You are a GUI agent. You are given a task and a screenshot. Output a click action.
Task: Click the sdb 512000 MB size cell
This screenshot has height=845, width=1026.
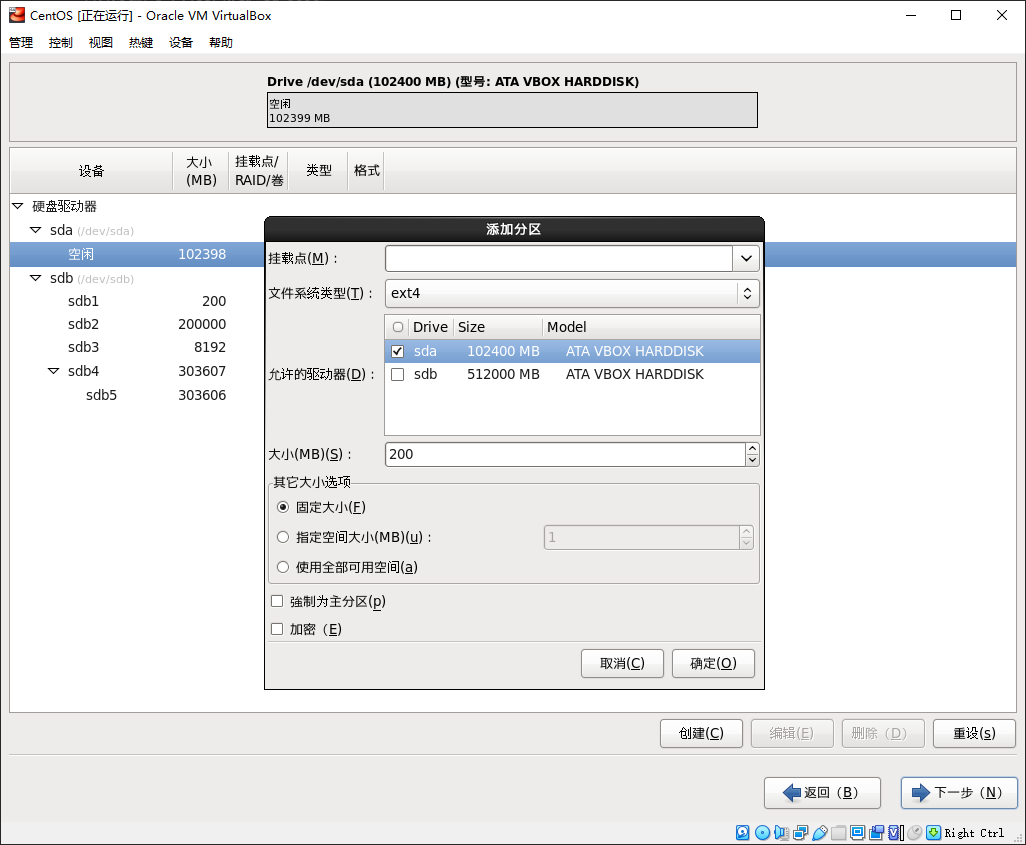coord(503,374)
